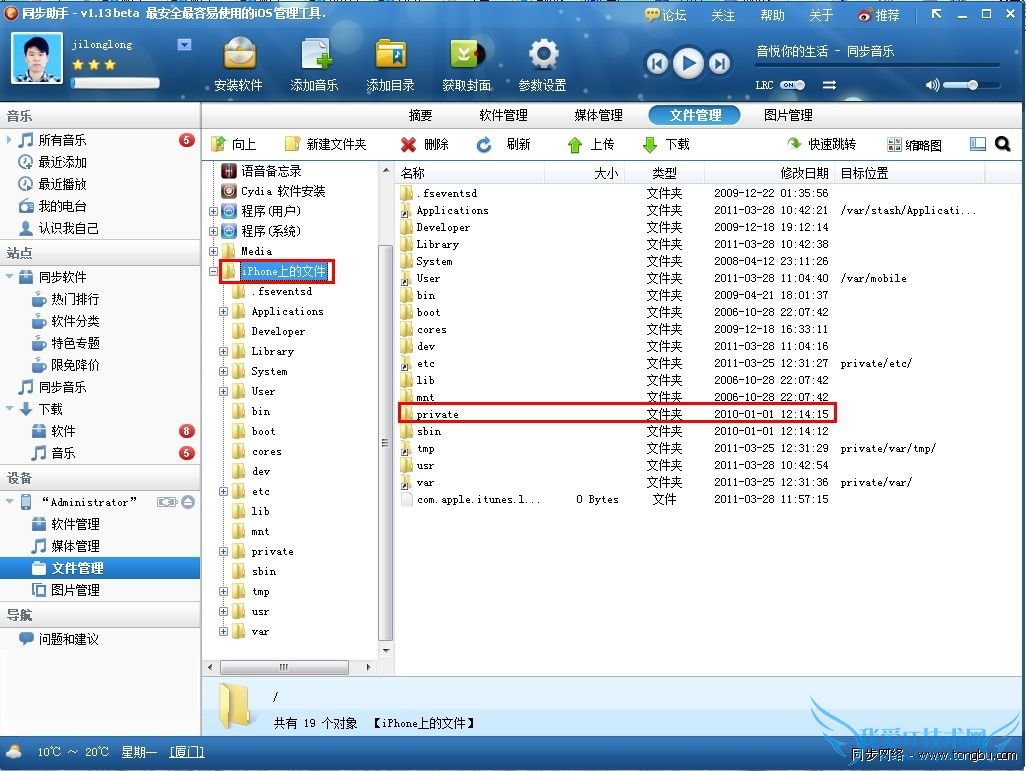Click the tree panel horizontal scrollbar
Viewport: 1026px width, 771px height.
284,668
